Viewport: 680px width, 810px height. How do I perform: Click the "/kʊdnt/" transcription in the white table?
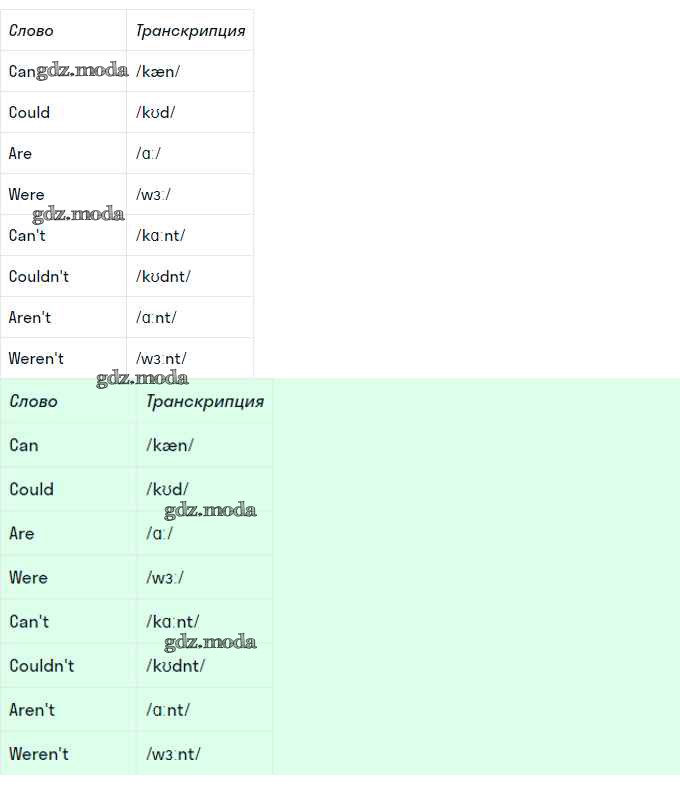pyautogui.click(x=164, y=276)
